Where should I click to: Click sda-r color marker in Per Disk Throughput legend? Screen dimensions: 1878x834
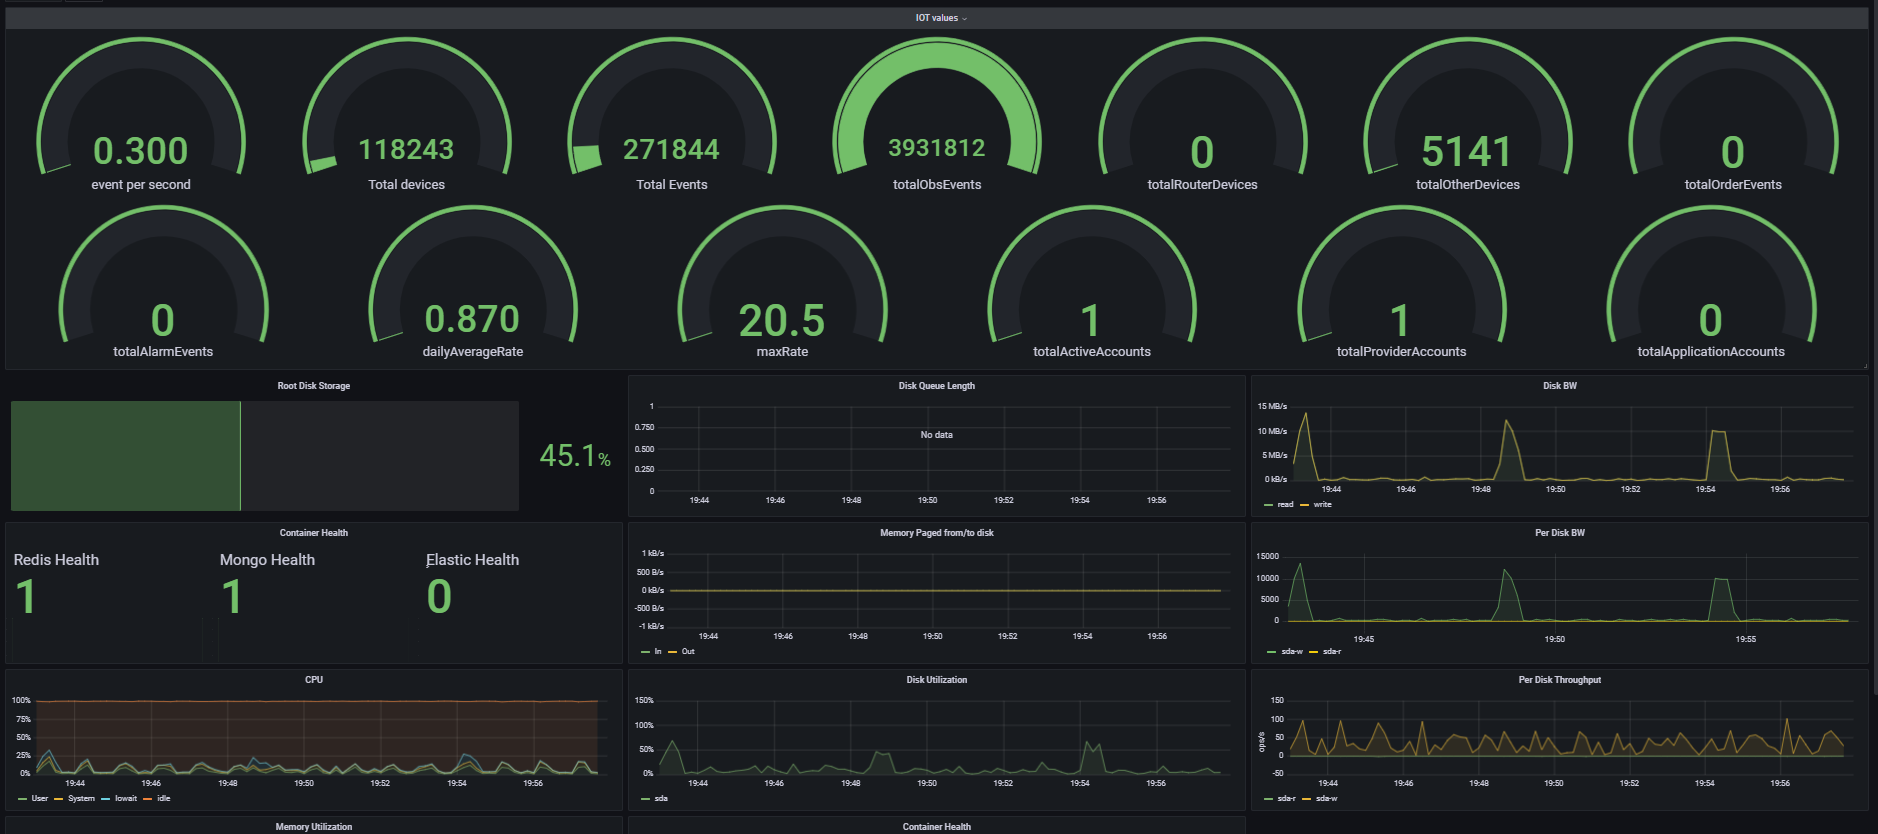coord(1269,799)
